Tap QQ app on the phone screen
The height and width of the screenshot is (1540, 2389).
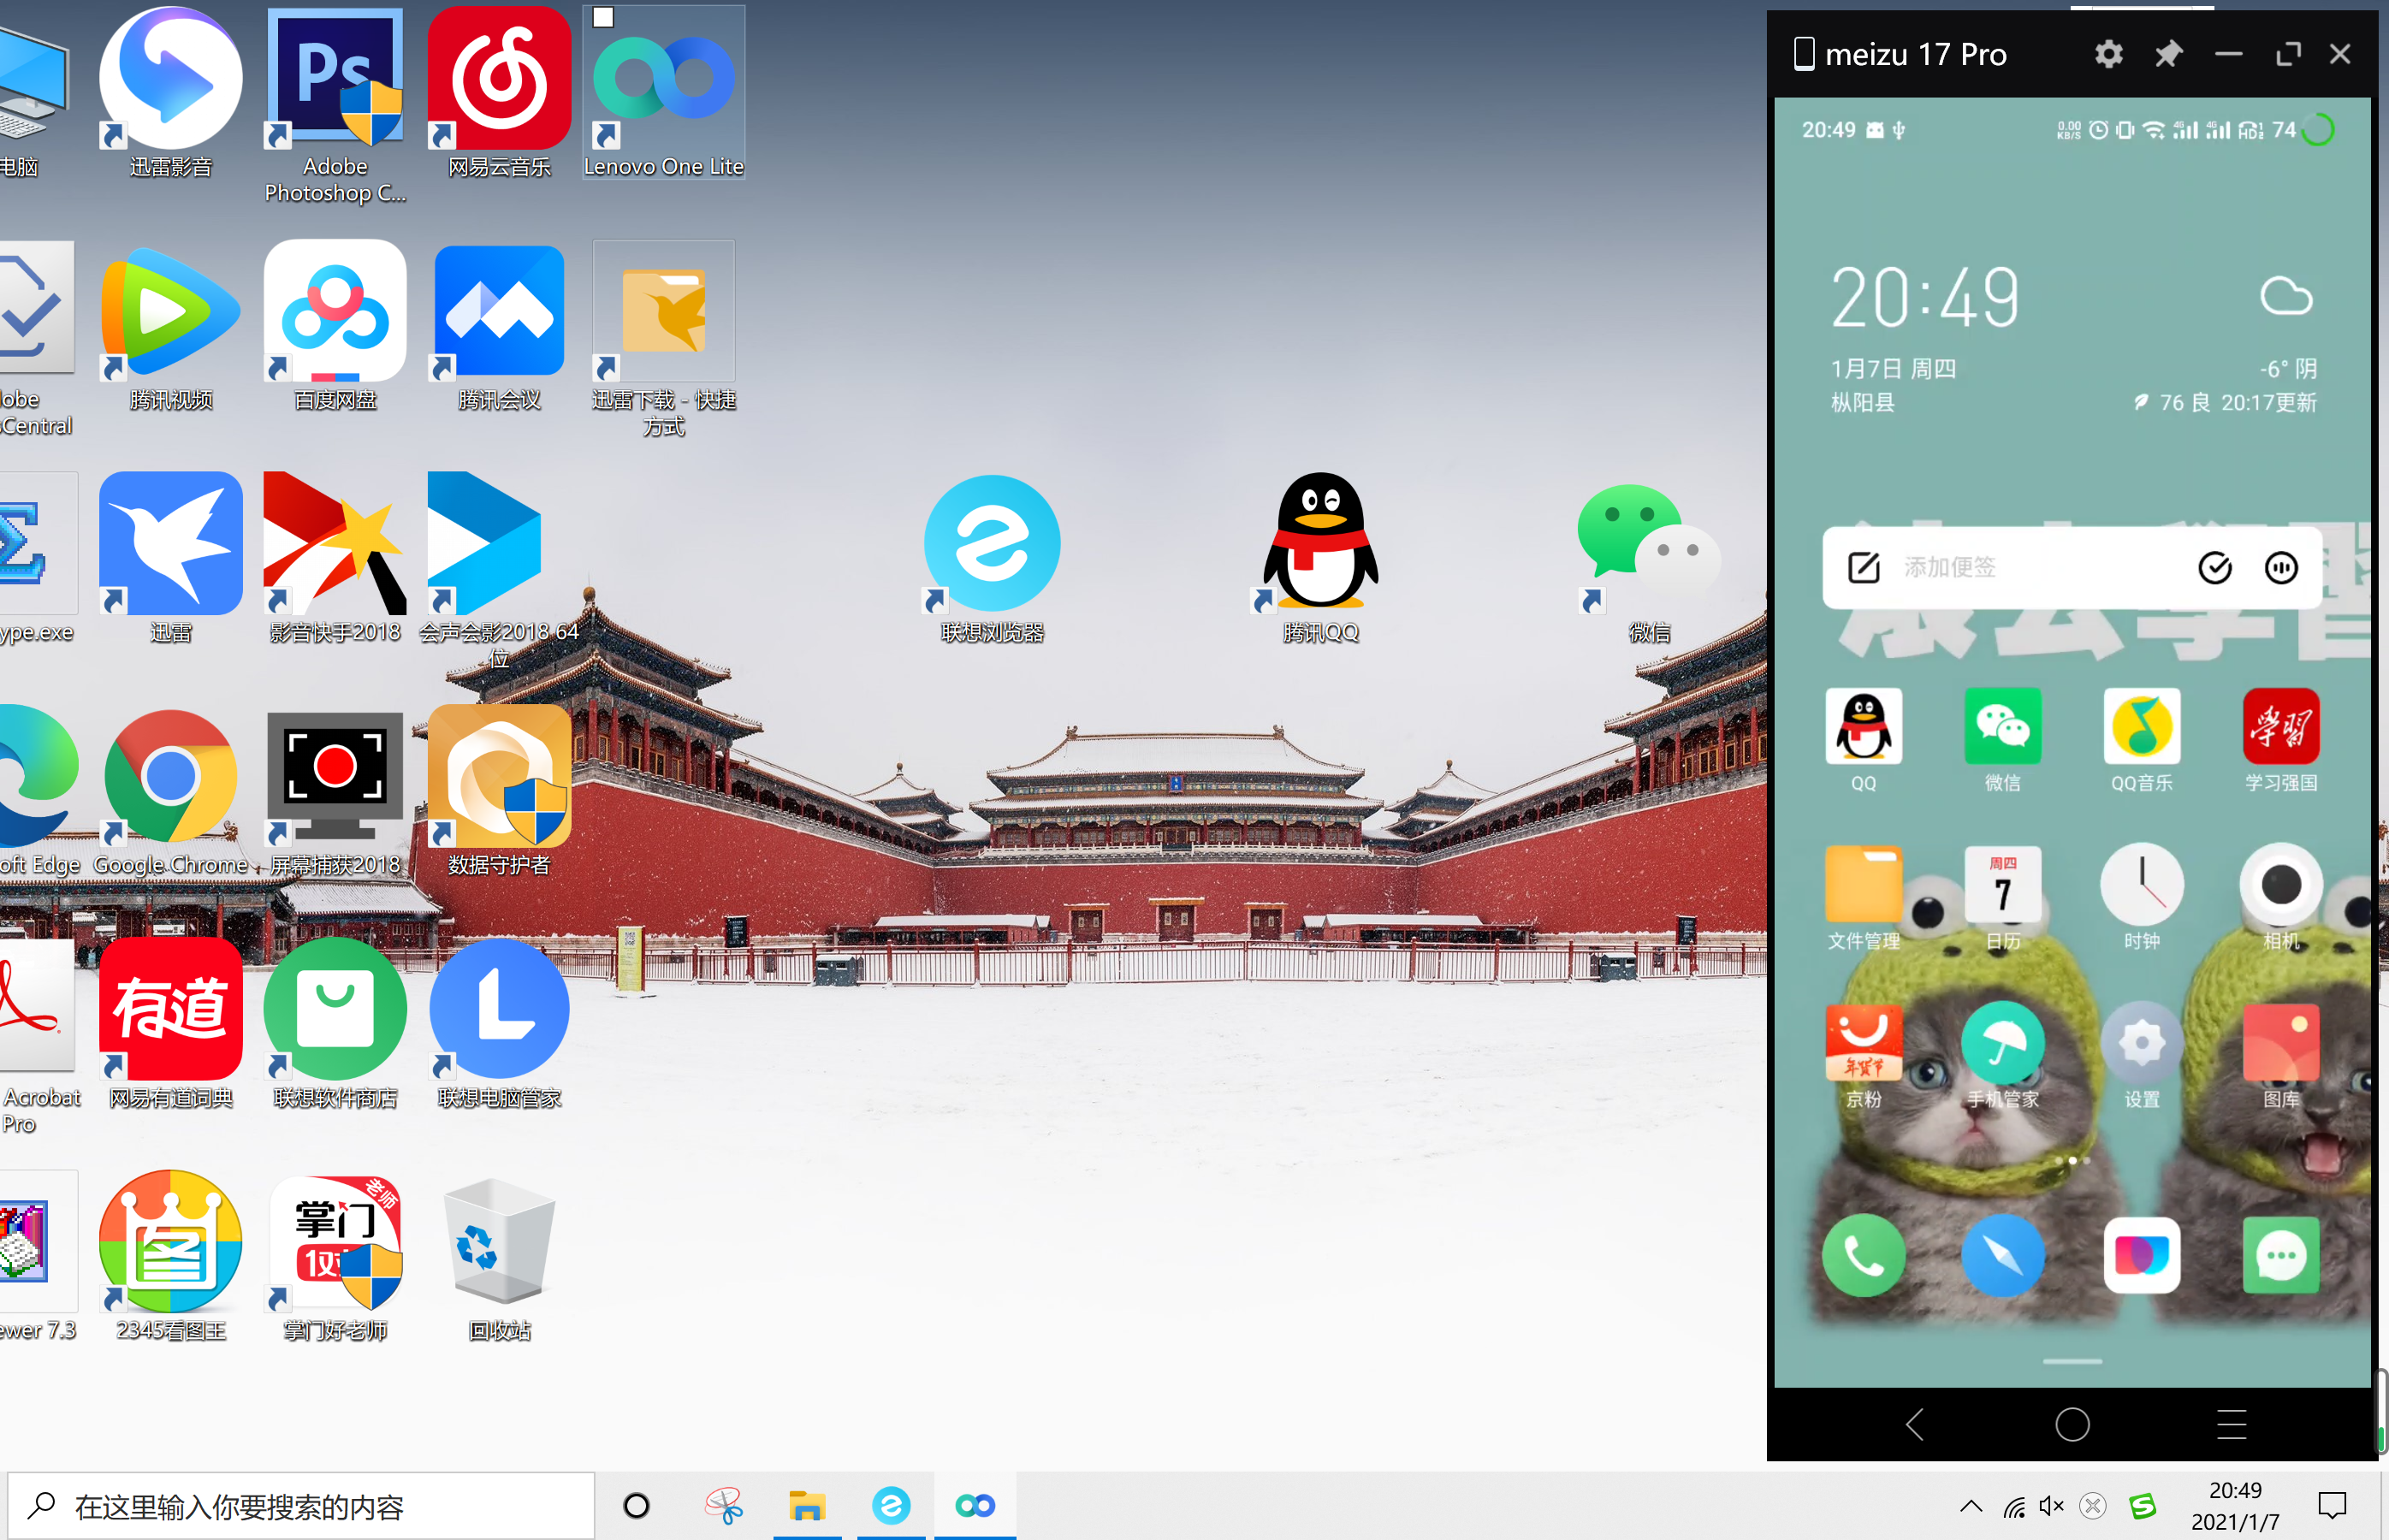pos(1863,740)
